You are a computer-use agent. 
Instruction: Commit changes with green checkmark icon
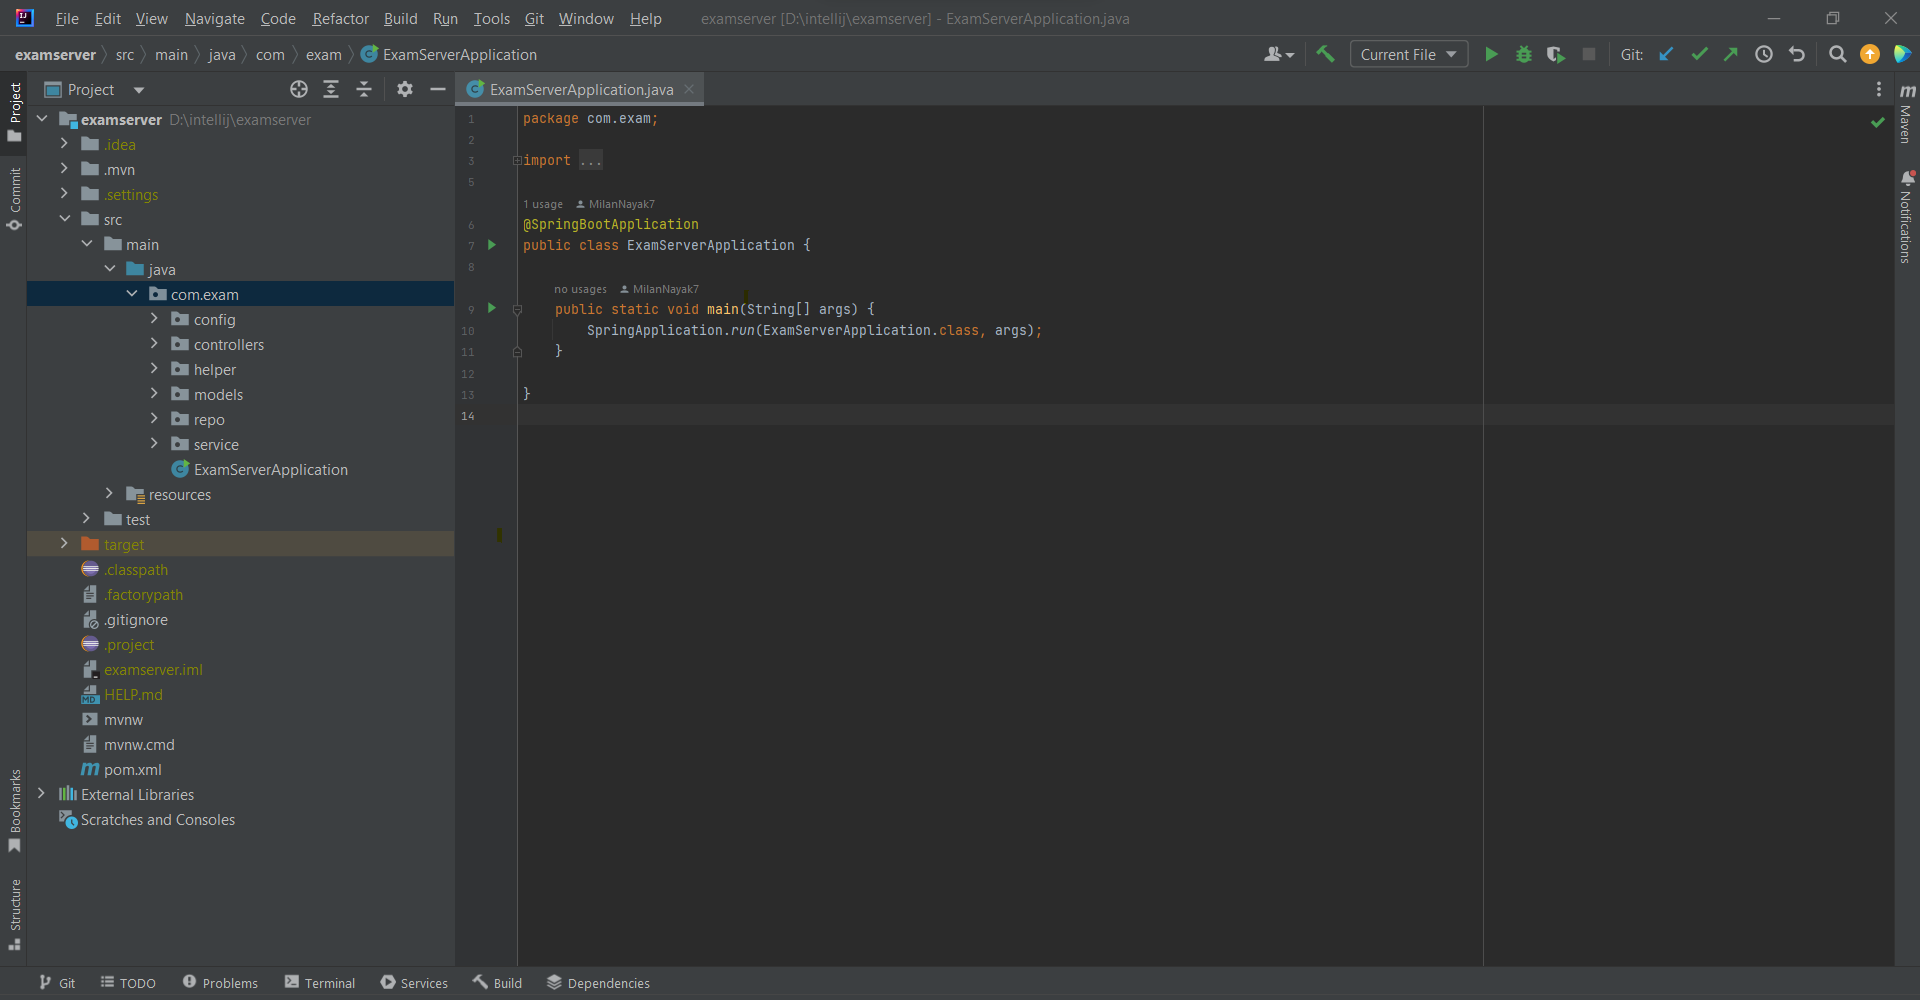1699,54
